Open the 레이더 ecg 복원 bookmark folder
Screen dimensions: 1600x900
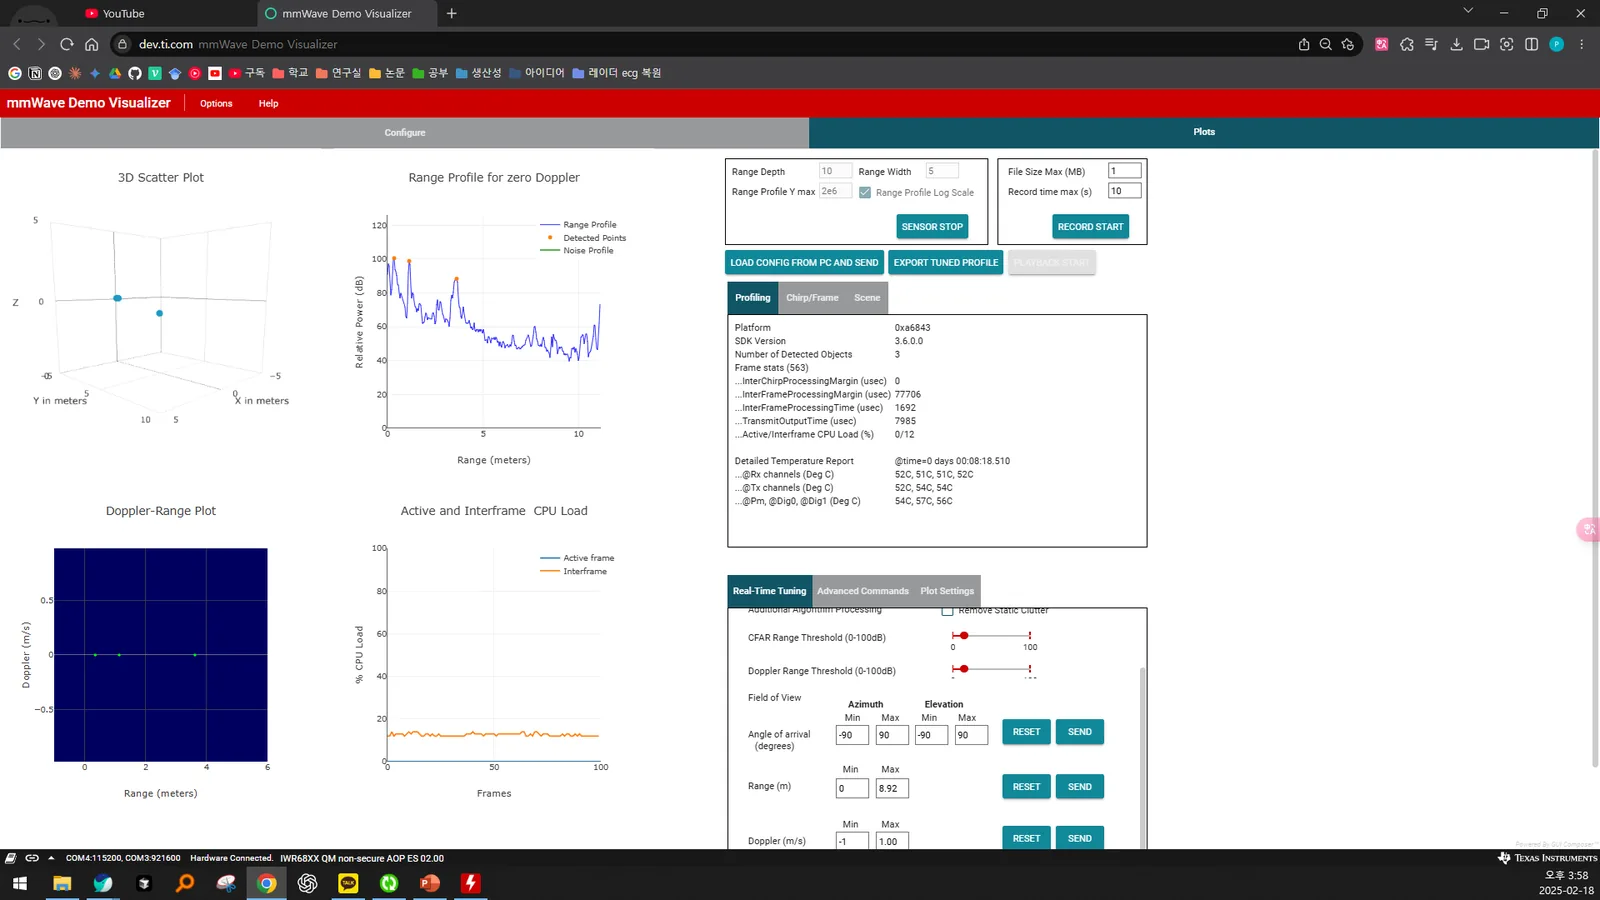pyautogui.click(x=617, y=73)
